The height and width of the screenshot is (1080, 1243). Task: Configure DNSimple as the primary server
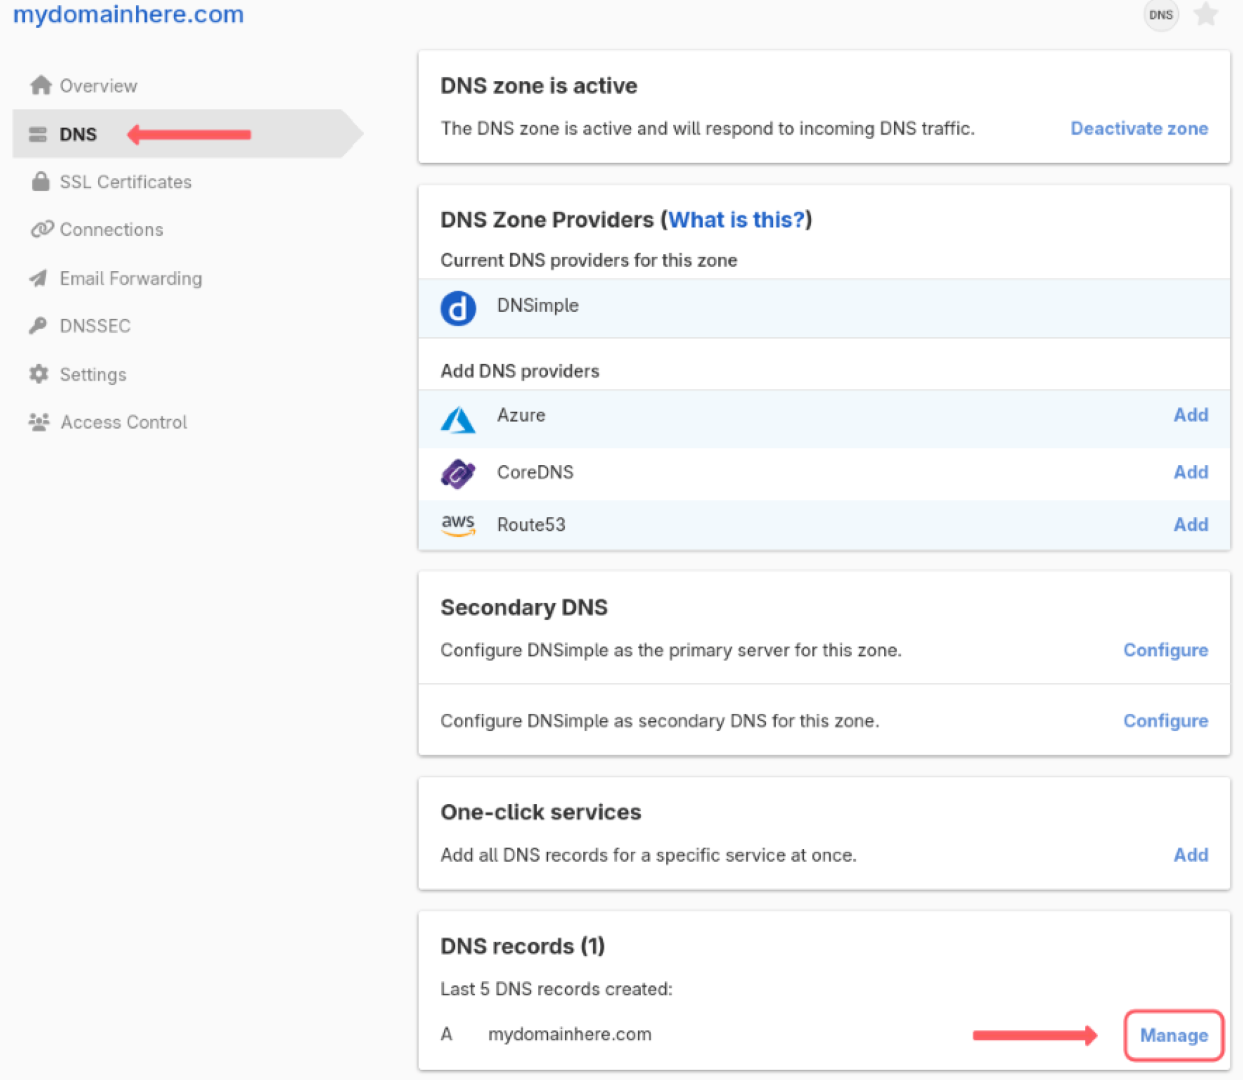click(x=1165, y=649)
